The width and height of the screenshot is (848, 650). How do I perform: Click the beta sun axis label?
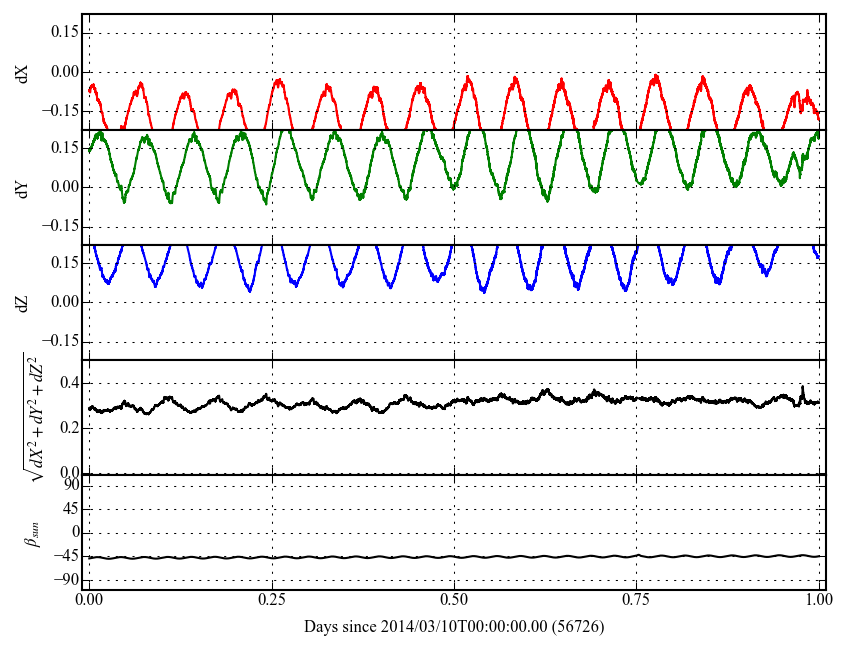pyautogui.click(x=31, y=532)
